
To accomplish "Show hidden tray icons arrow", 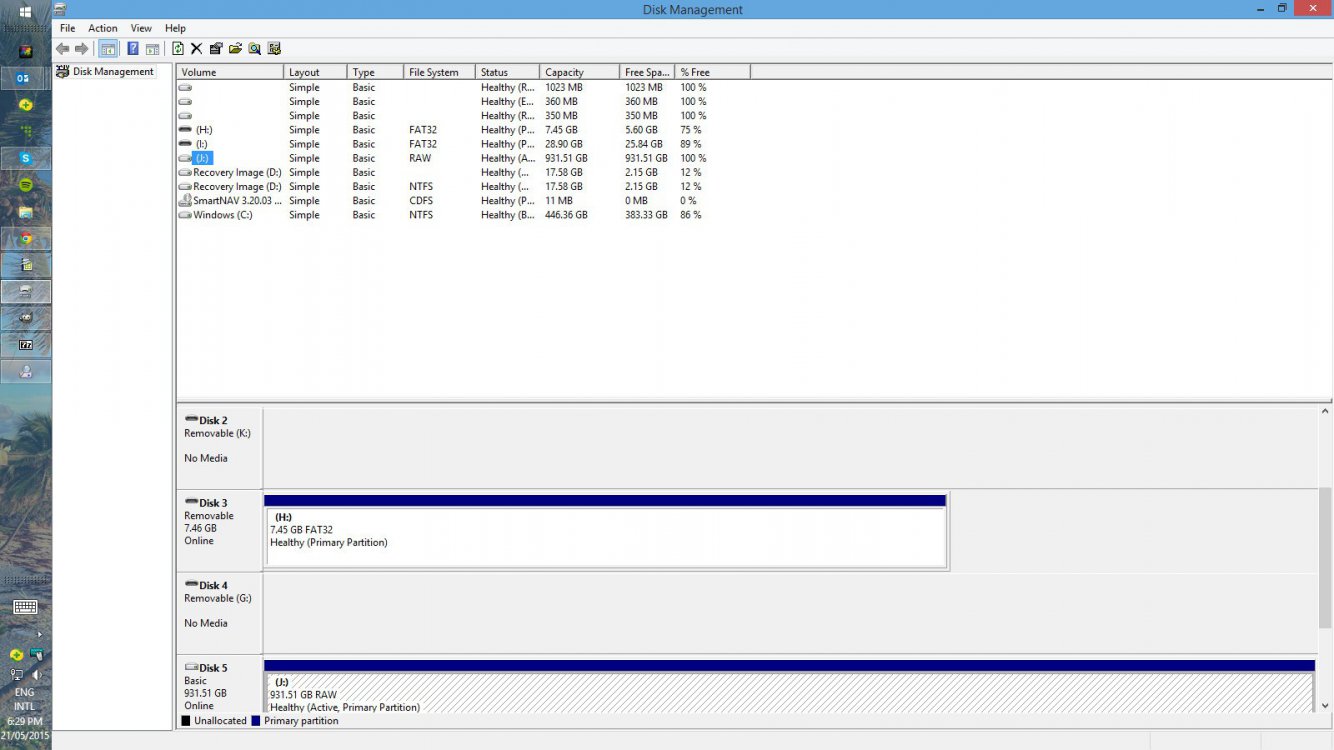I will tap(39, 634).
